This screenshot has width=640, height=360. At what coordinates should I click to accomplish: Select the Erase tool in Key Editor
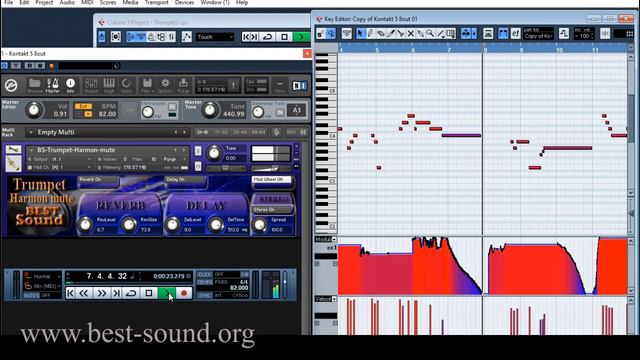(x=380, y=33)
